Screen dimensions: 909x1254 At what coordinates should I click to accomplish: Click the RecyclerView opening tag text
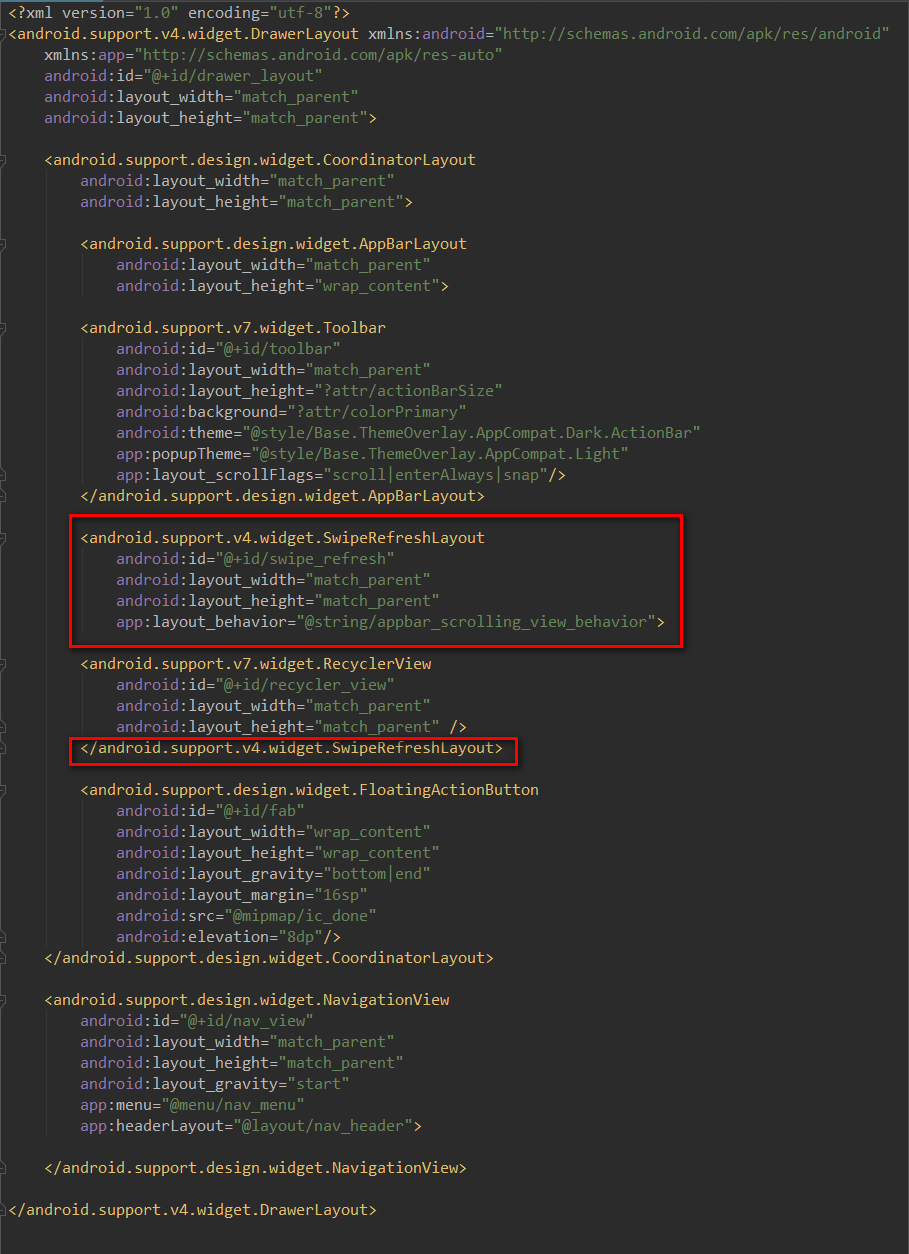pyautogui.click(x=256, y=664)
